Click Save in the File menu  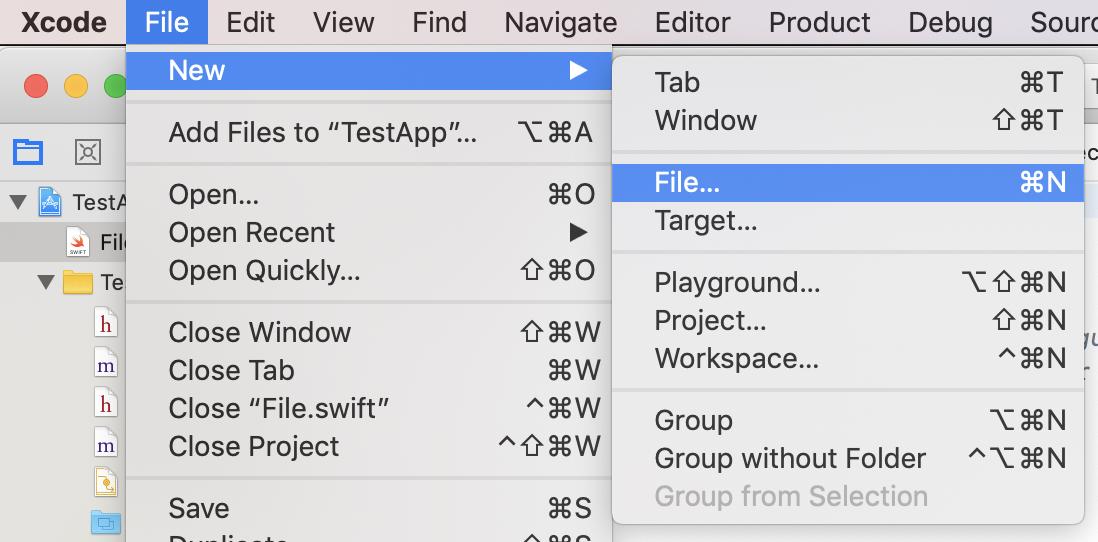(199, 508)
